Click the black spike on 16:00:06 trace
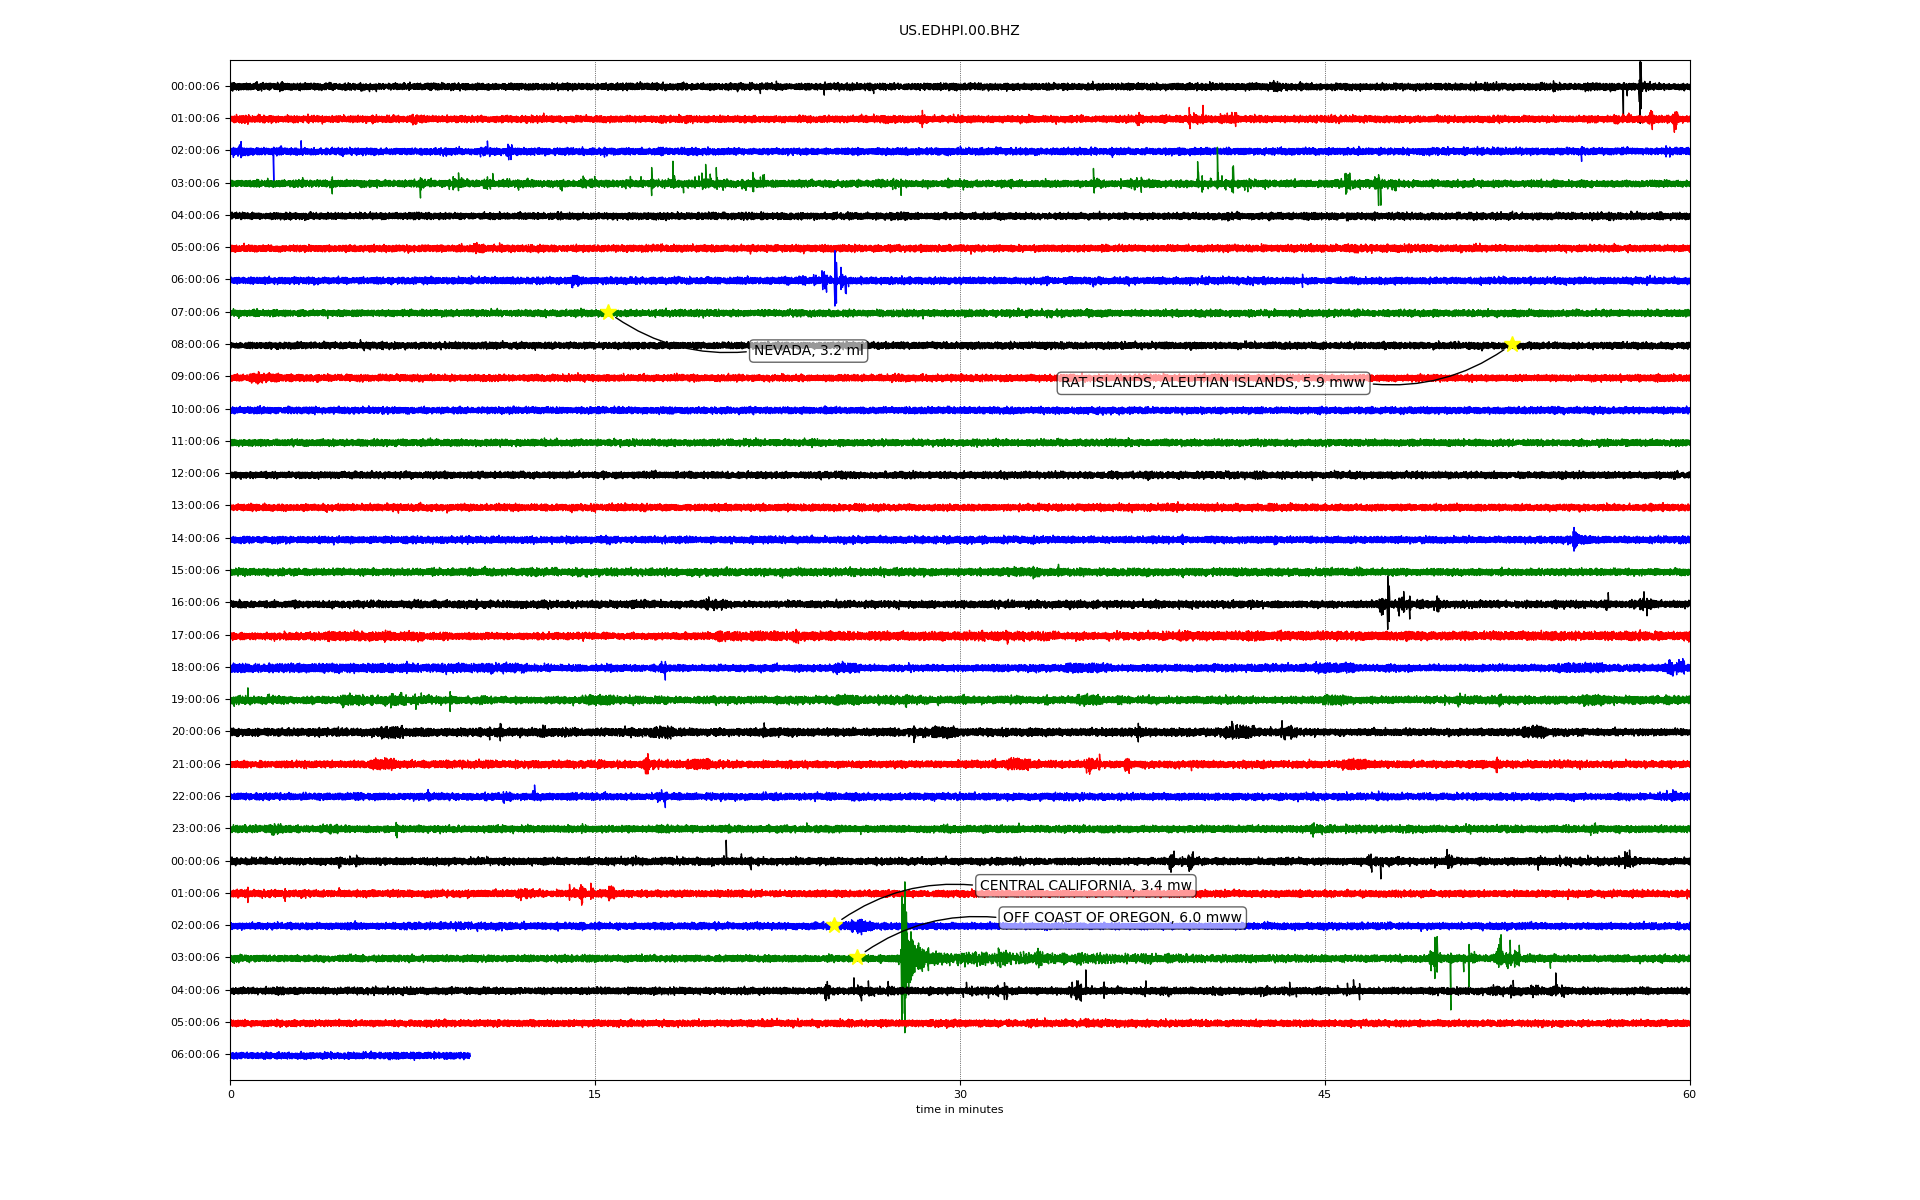1920x1200 pixels. [1388, 602]
